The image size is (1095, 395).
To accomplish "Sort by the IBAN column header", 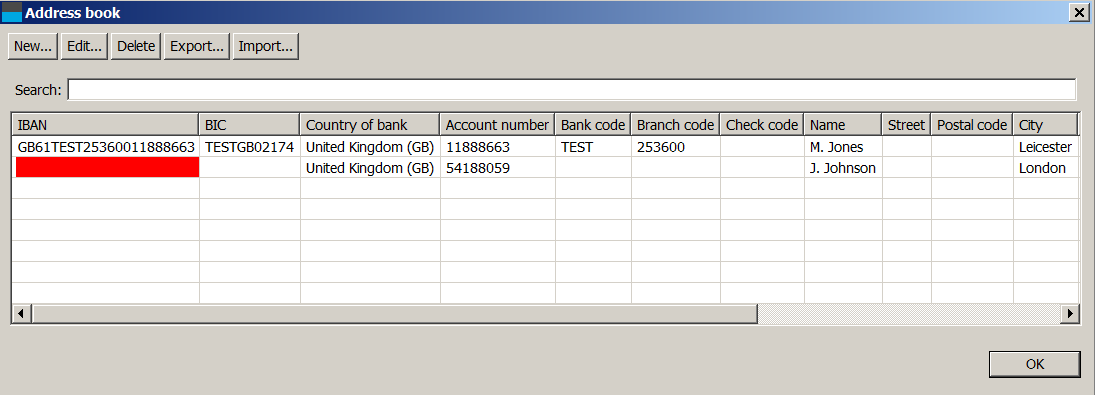I will pos(105,125).
